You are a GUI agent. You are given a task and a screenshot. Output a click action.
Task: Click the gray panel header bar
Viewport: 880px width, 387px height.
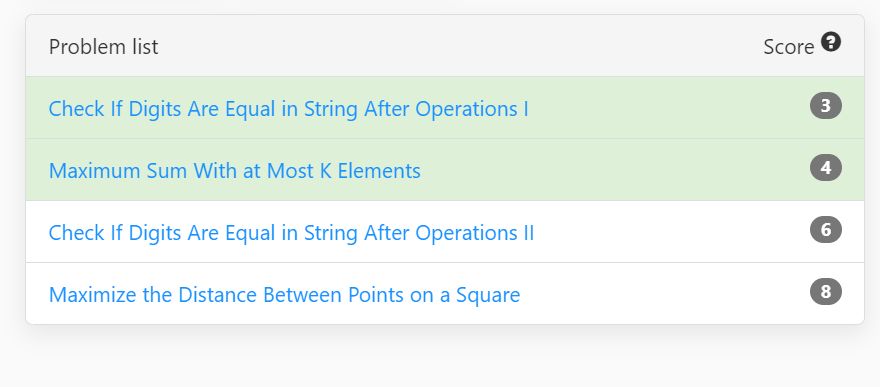point(445,46)
